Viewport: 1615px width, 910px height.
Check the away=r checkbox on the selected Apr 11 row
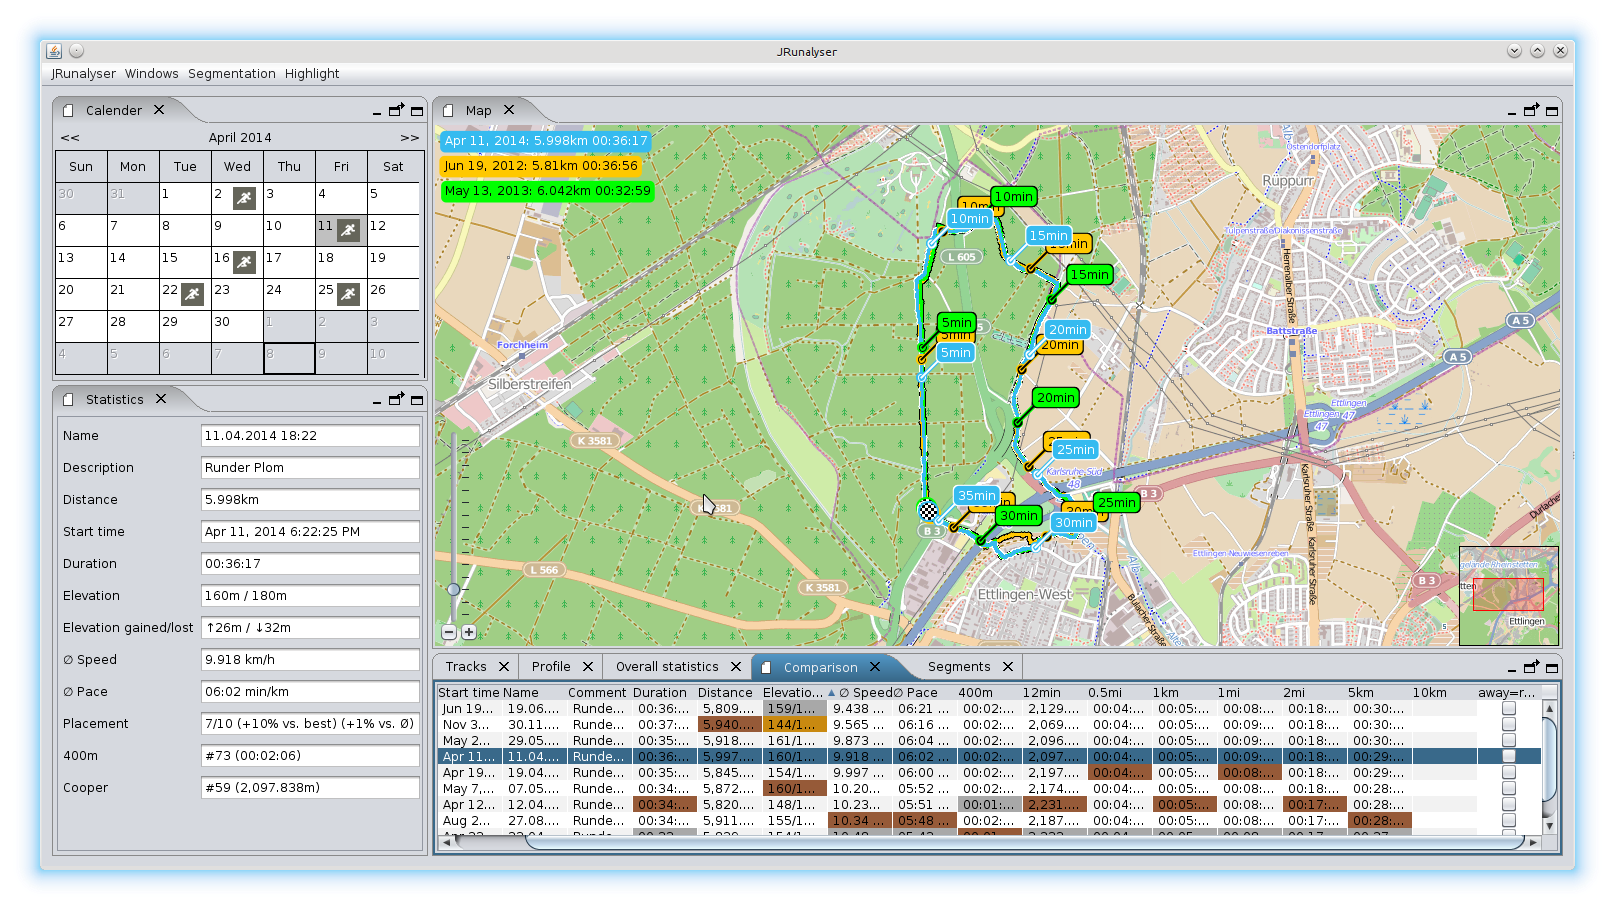tap(1508, 756)
